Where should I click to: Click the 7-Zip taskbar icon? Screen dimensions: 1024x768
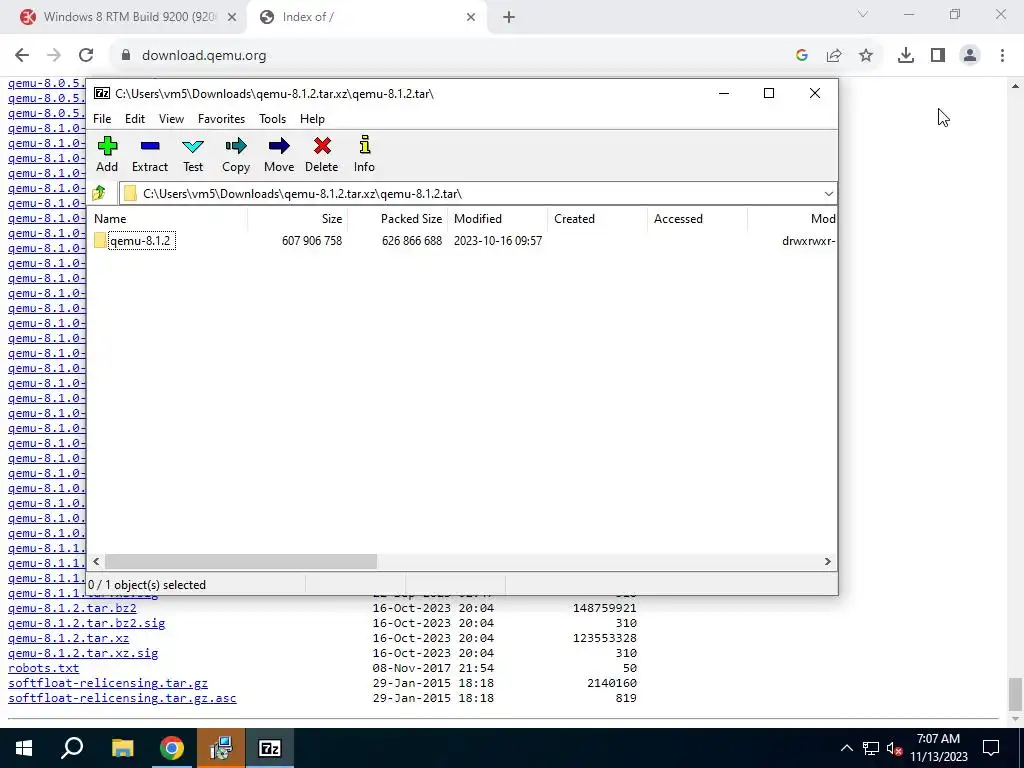270,748
